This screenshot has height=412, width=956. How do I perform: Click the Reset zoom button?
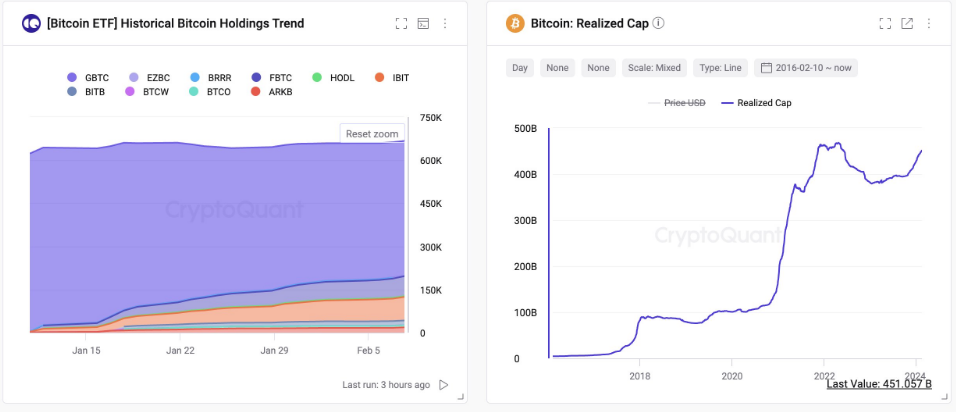click(372, 133)
